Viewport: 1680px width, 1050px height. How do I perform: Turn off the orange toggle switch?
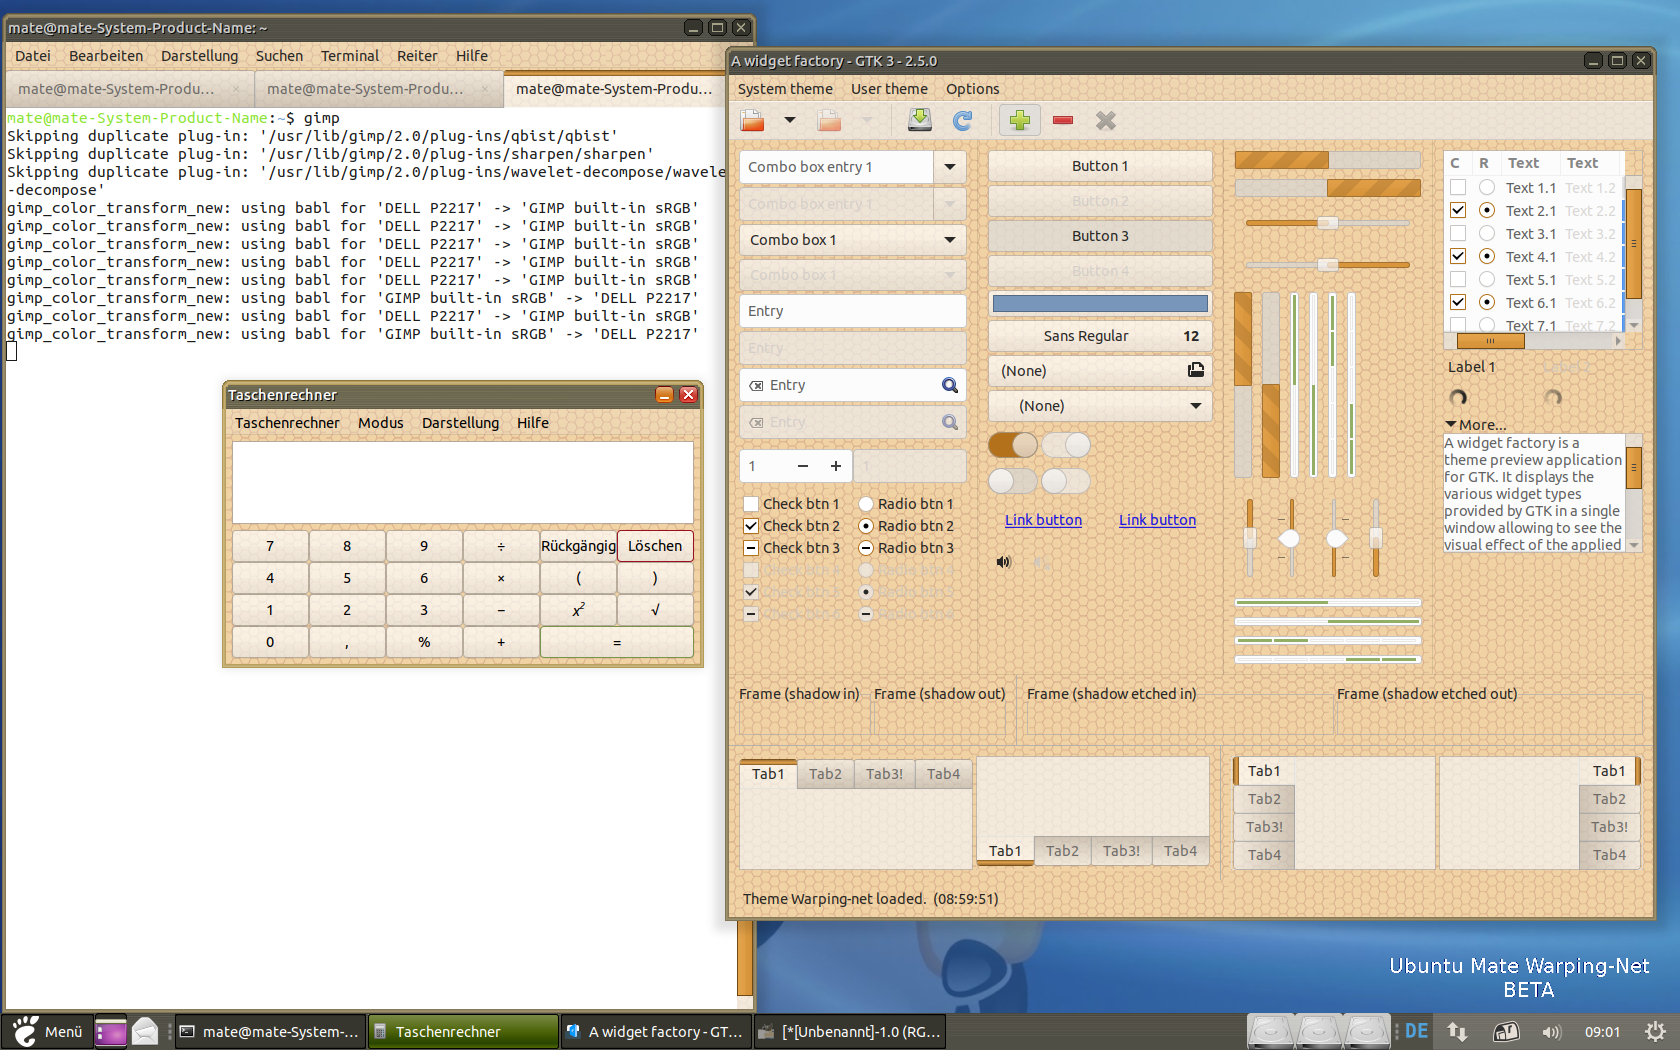tap(1012, 445)
